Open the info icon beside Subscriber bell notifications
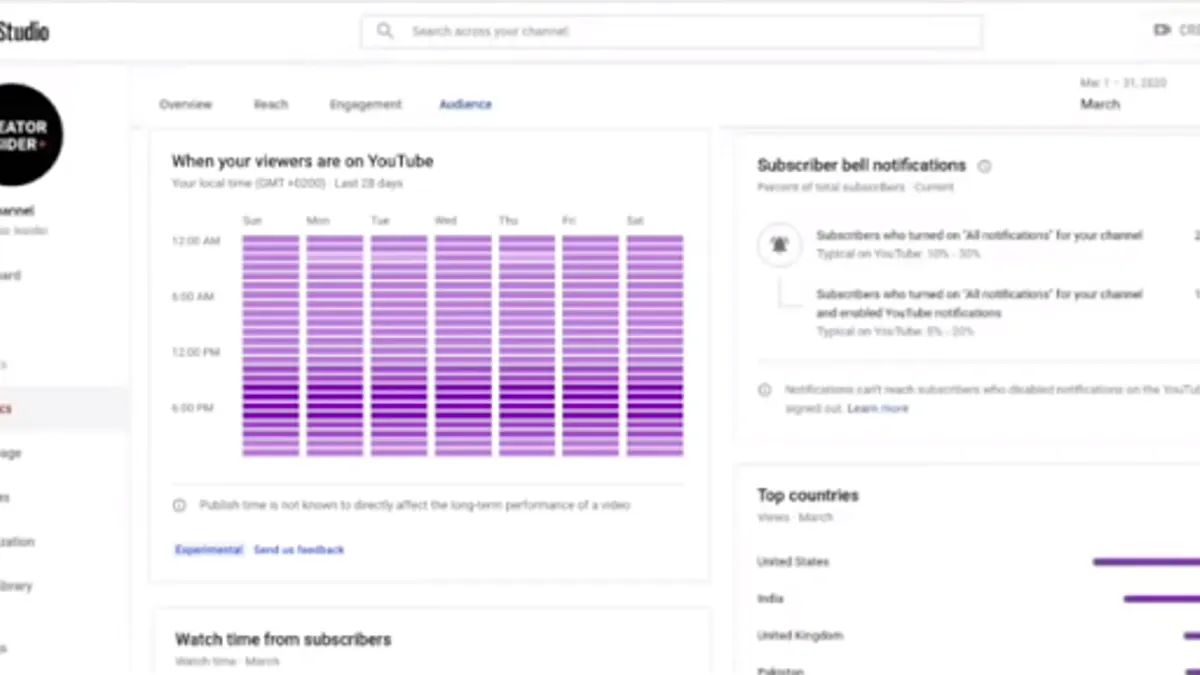 click(984, 166)
